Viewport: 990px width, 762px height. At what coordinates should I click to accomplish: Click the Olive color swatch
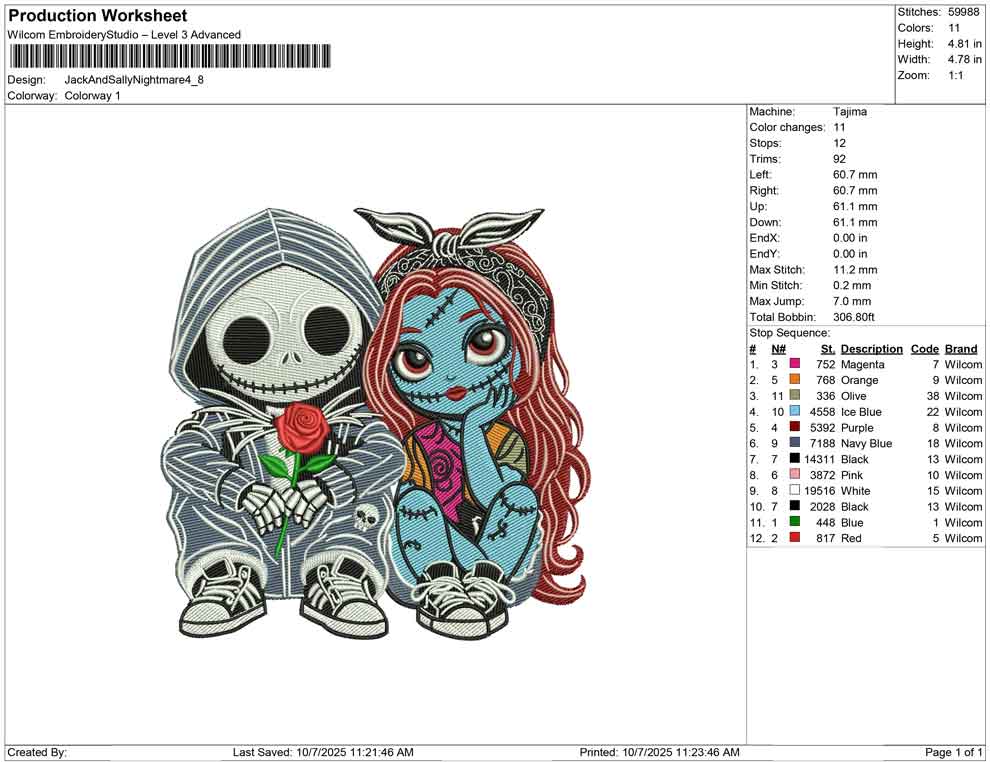[794, 395]
